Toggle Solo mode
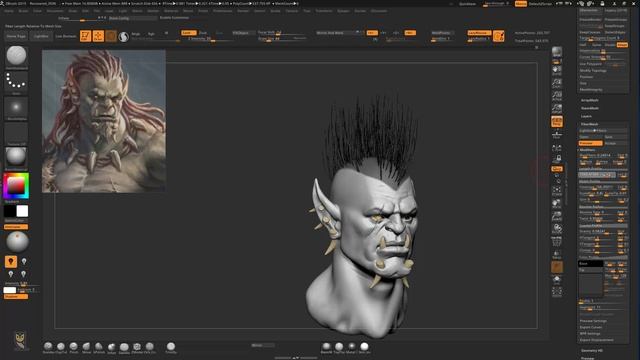The width and height of the screenshot is (640, 360). click(557, 279)
